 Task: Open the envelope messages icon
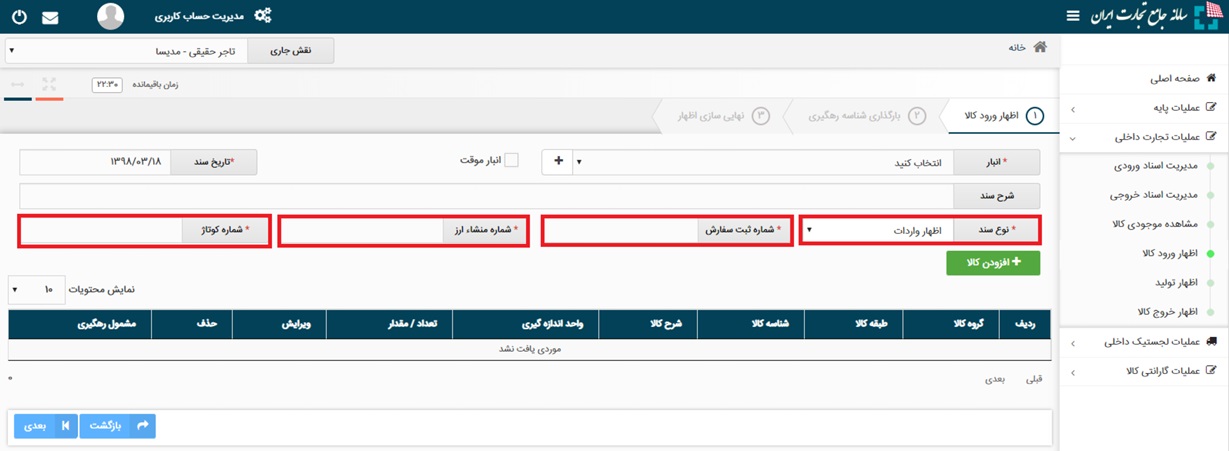point(50,18)
